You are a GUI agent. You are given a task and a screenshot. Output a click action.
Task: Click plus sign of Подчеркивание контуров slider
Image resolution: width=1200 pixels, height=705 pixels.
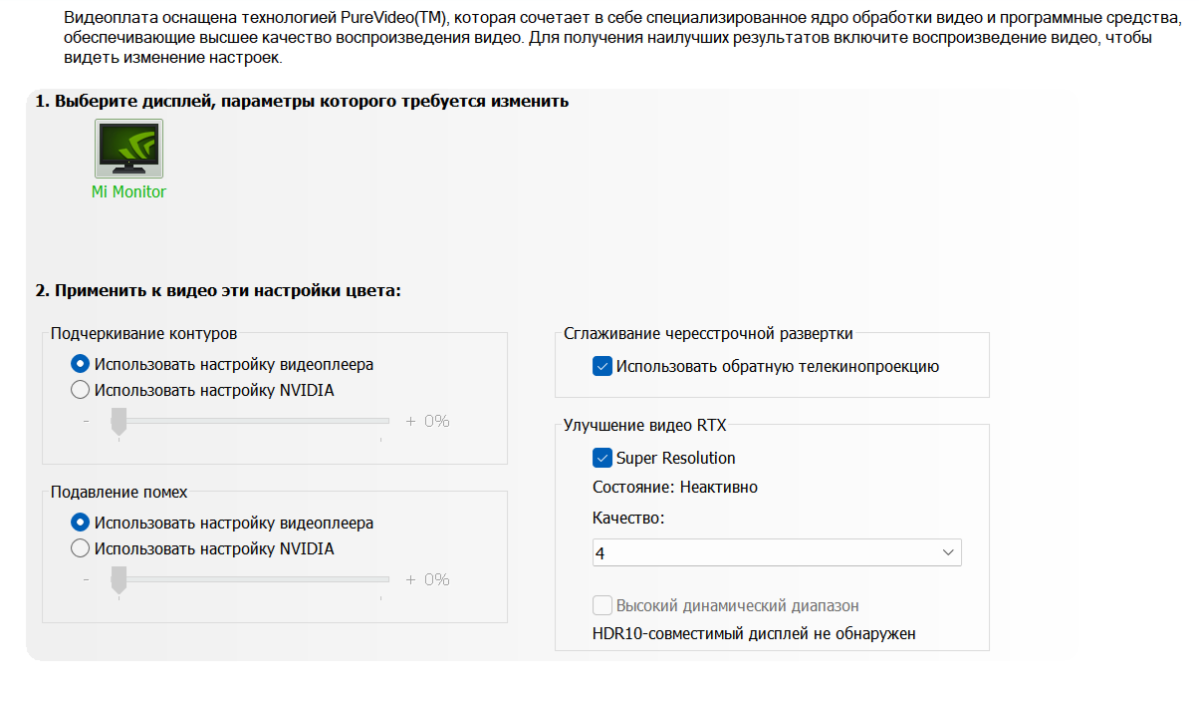coord(410,421)
